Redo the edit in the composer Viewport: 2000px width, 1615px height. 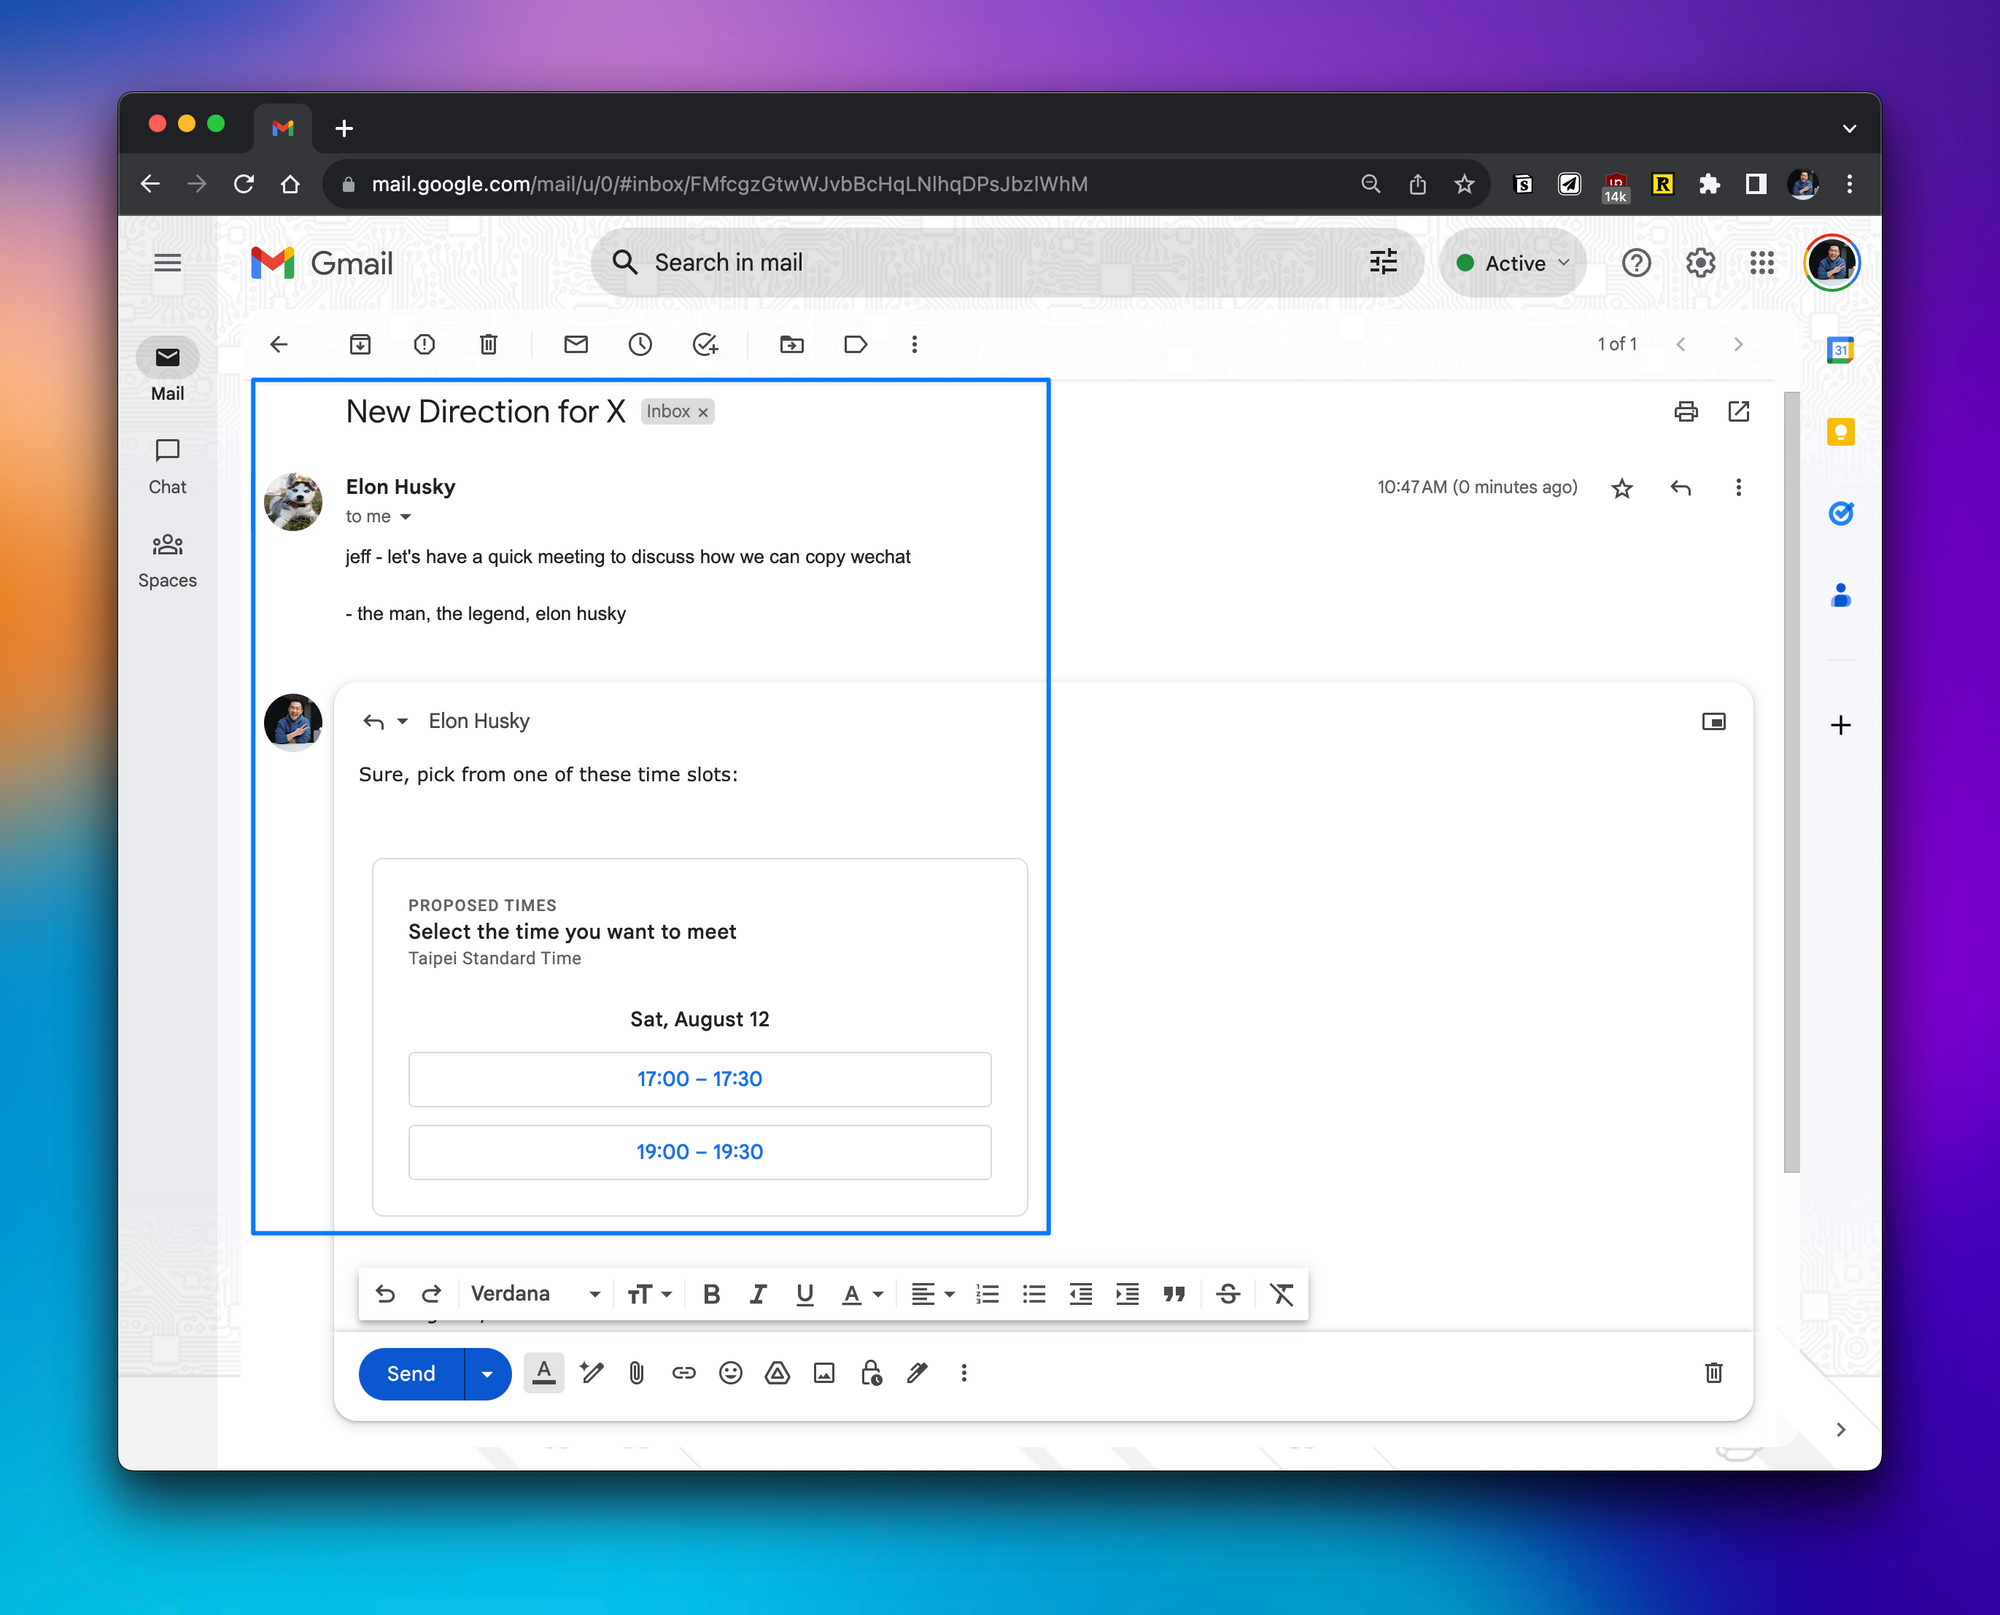(431, 1294)
